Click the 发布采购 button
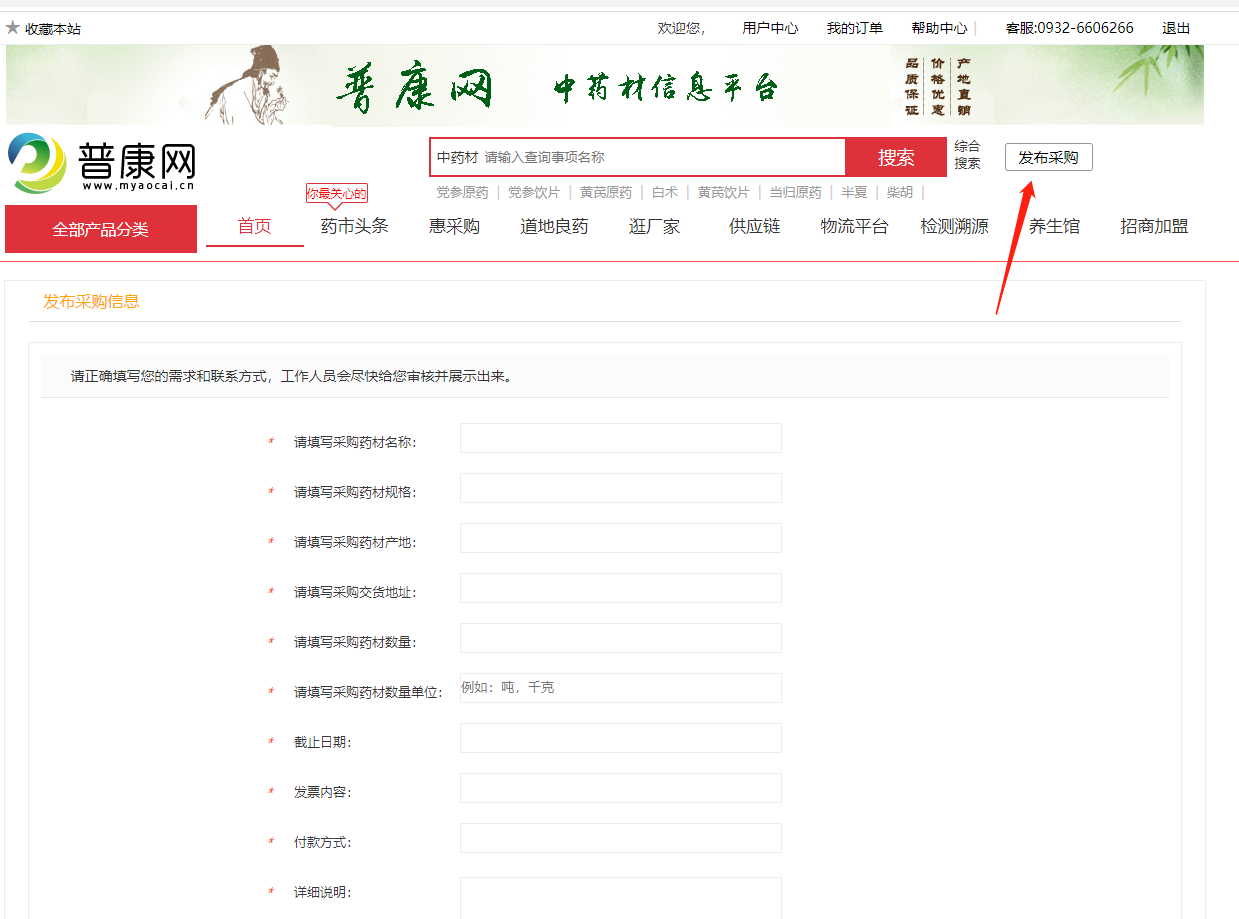 [x=1048, y=157]
